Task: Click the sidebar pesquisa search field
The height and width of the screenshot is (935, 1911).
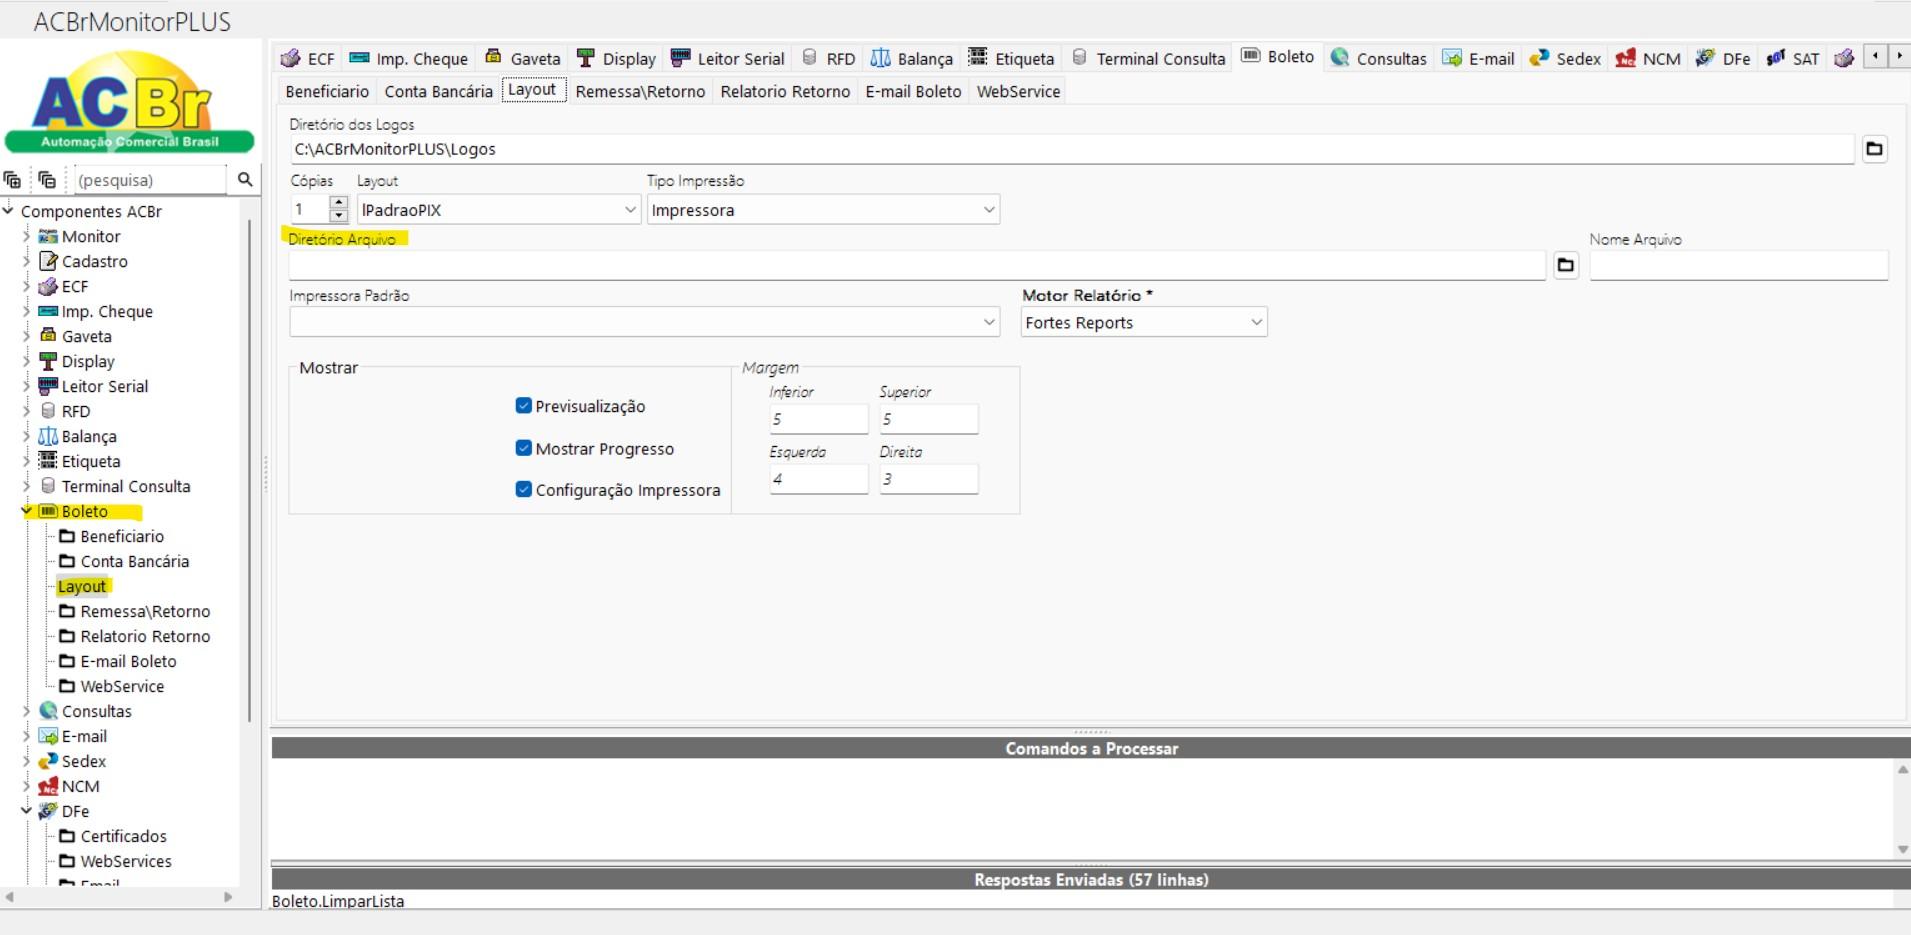Action: tap(150, 180)
